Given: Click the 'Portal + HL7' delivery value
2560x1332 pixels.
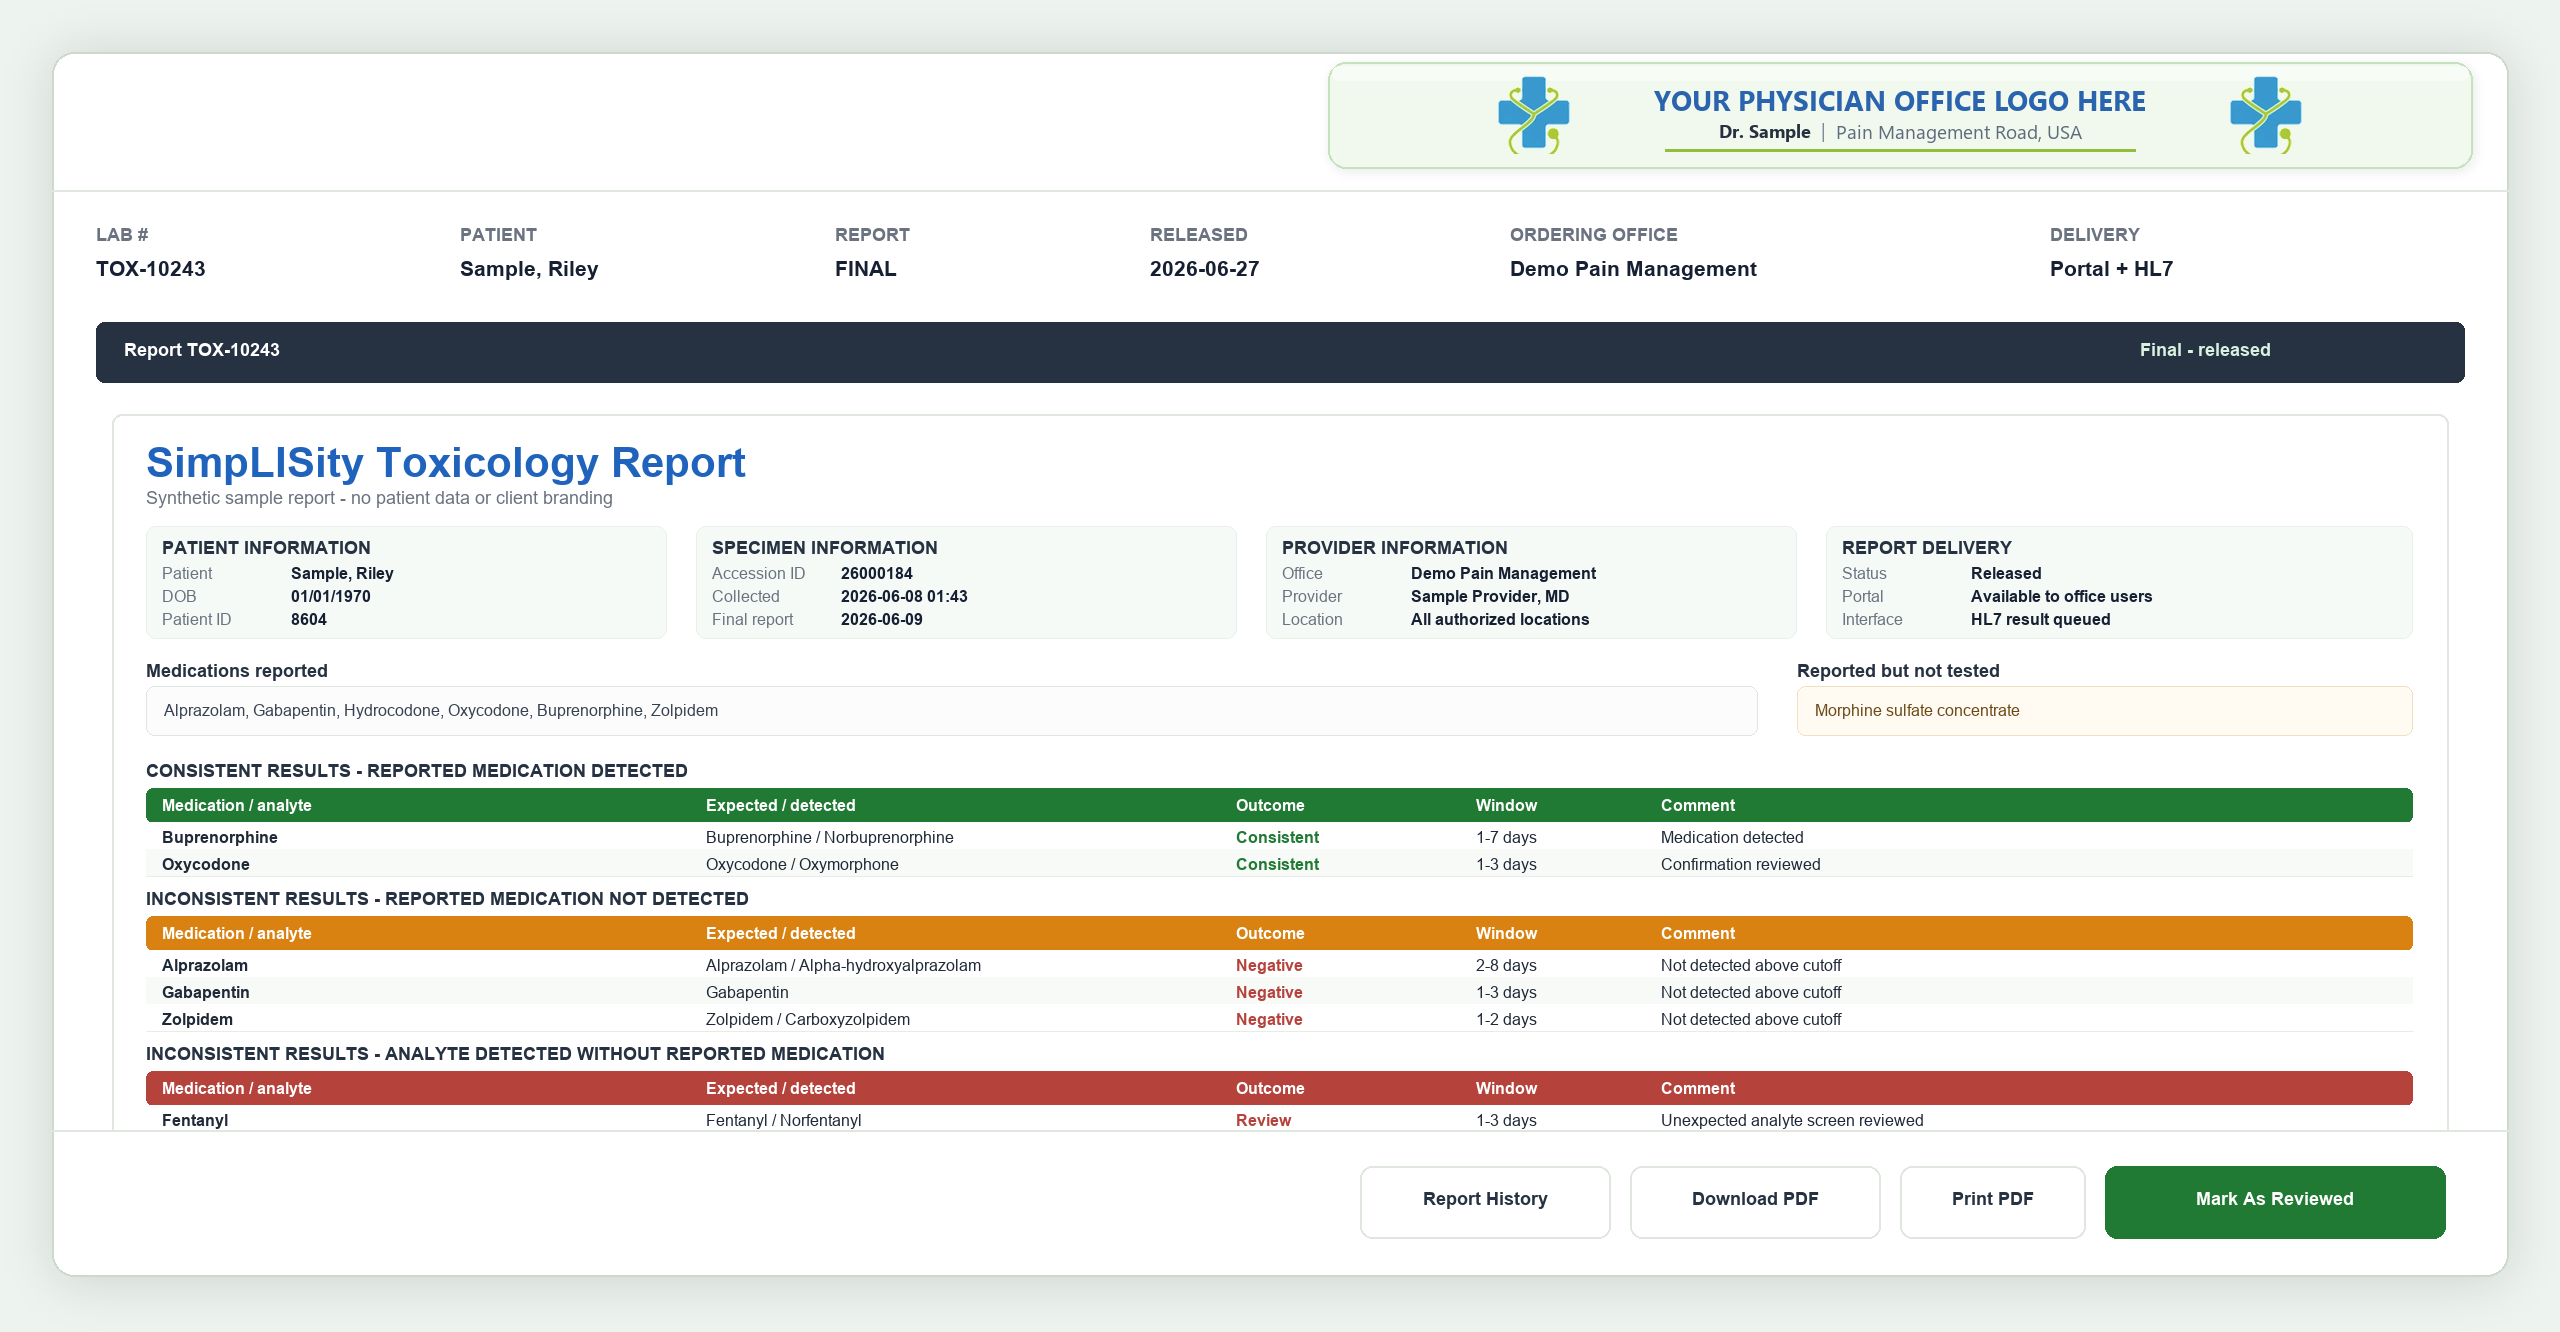Looking at the screenshot, I should 2111,269.
